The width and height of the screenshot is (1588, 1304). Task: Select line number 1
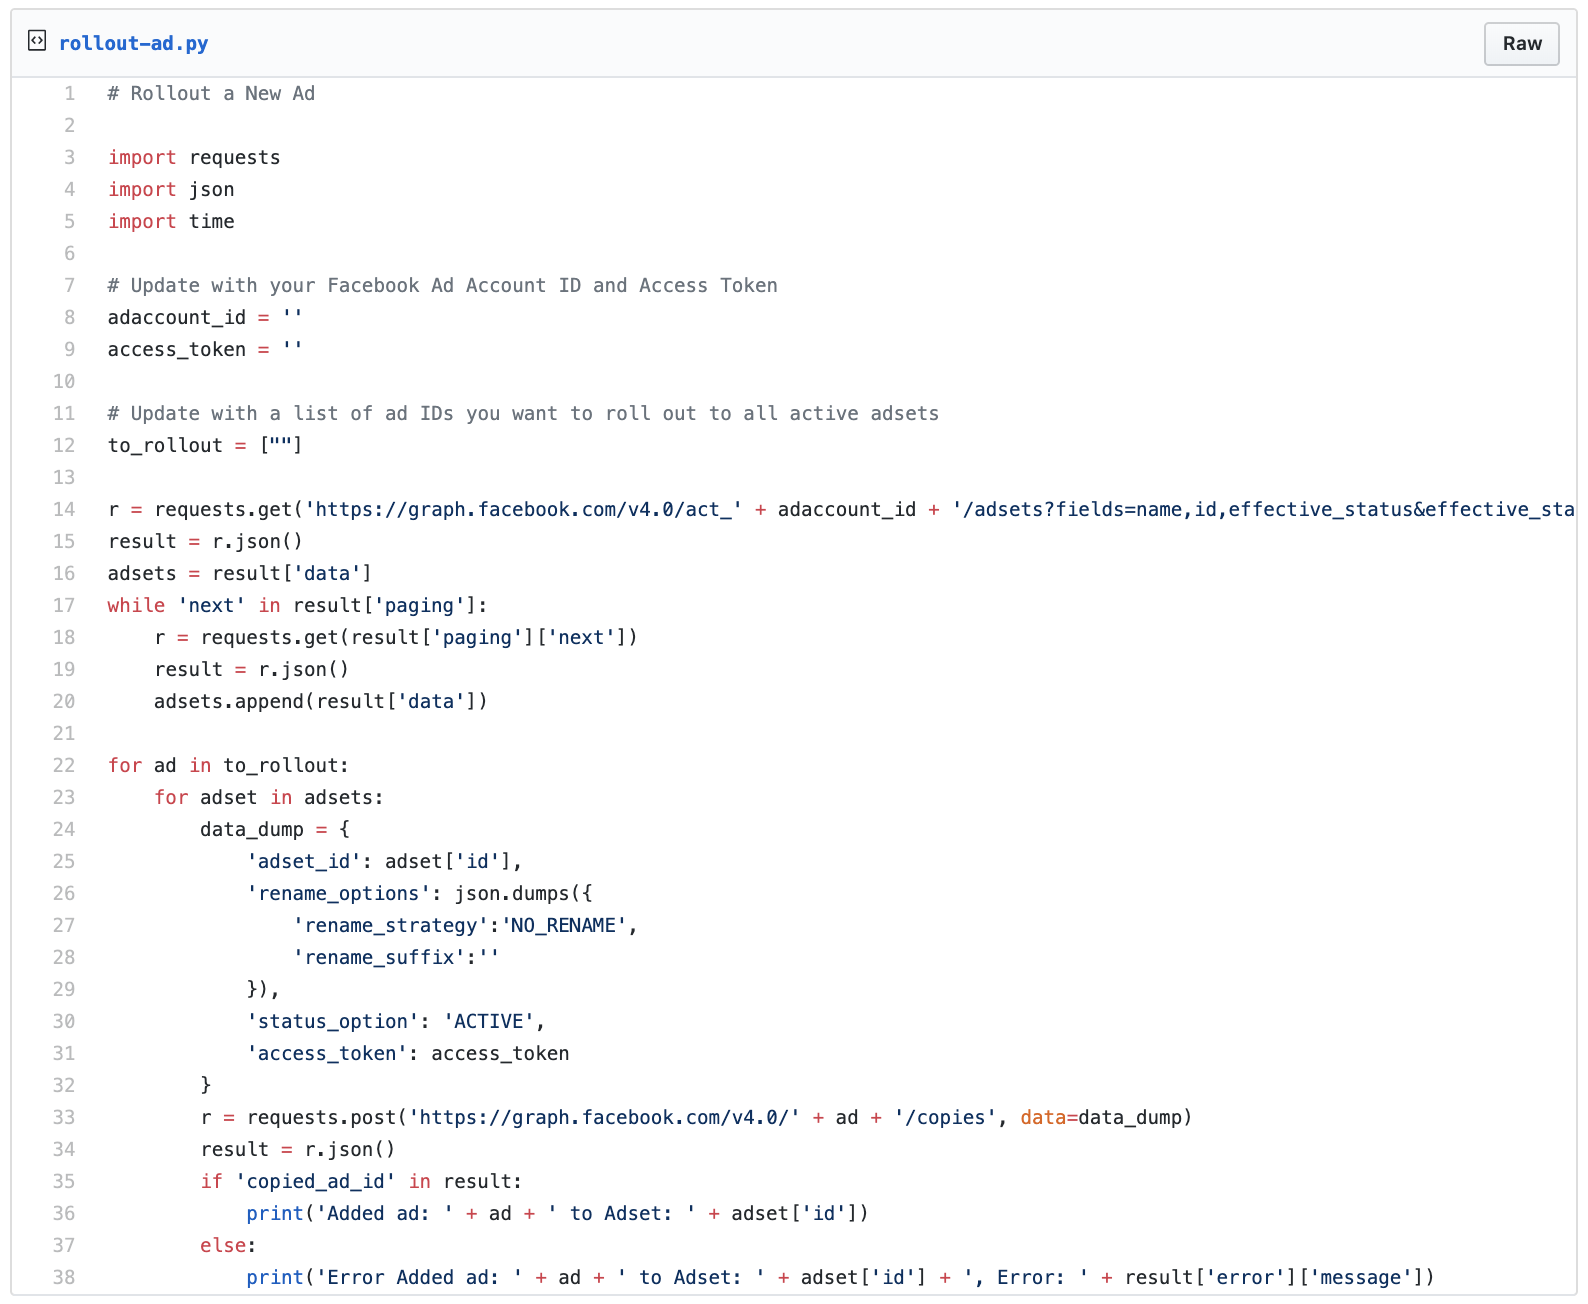tap(70, 93)
